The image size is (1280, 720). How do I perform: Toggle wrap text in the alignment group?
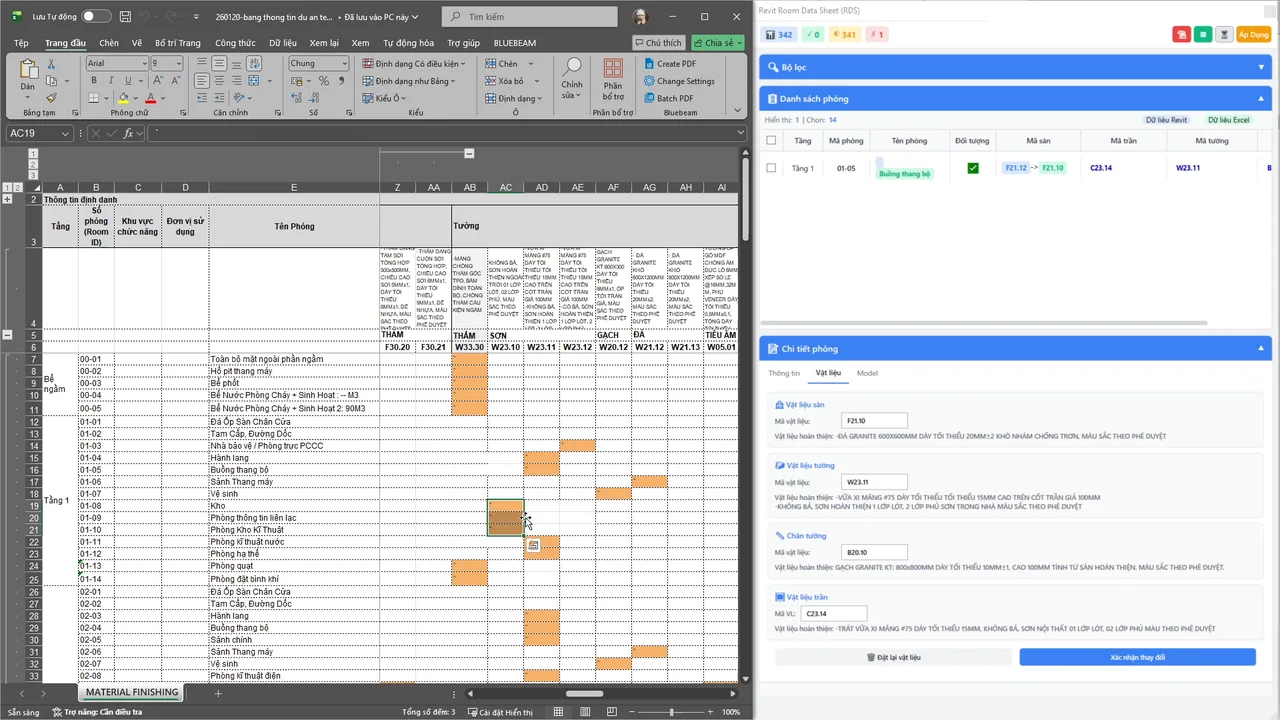tap(252, 64)
